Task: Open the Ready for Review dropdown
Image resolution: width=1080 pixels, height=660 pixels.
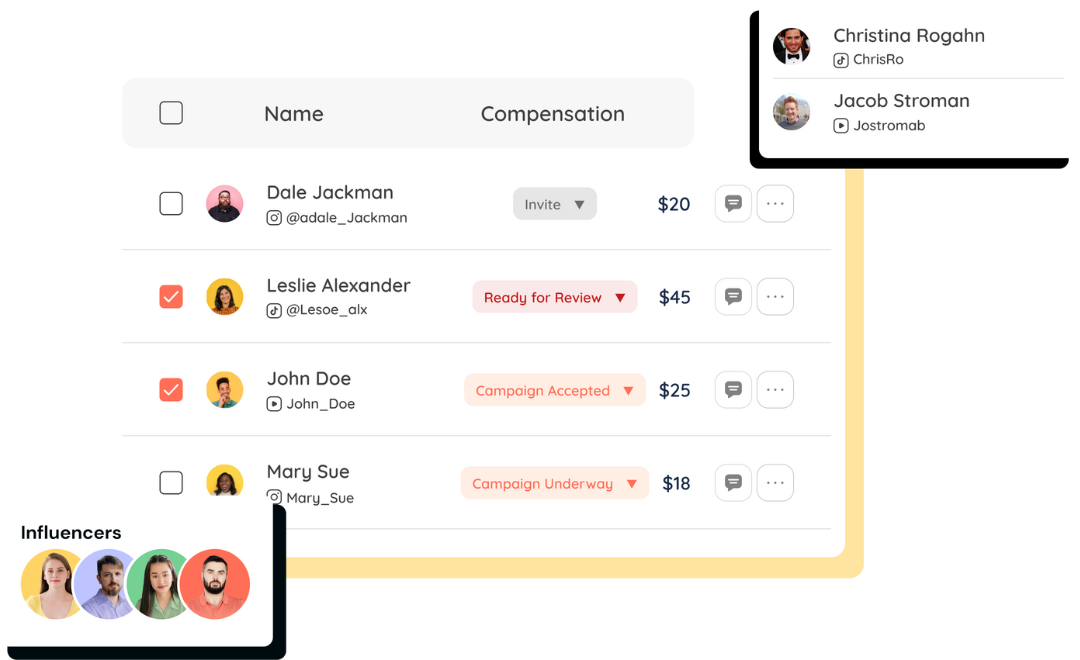Action: (555, 297)
